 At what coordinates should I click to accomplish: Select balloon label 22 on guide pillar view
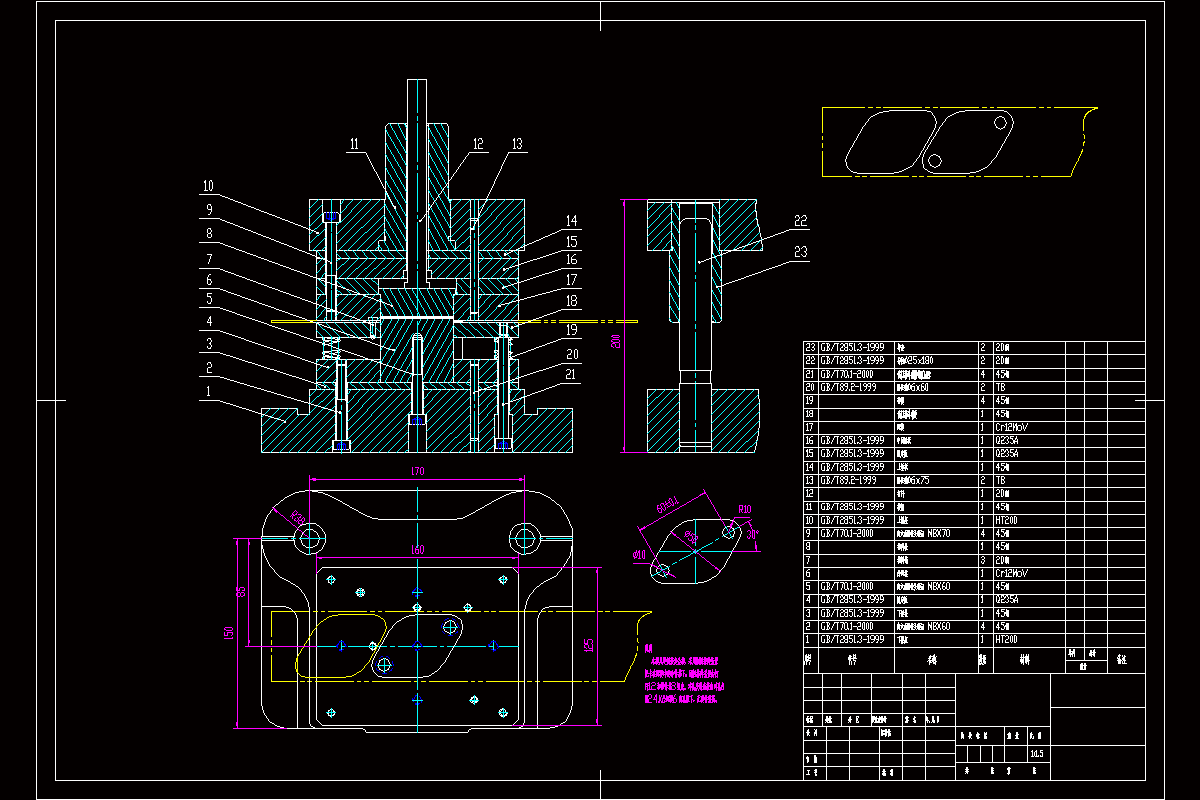coord(800,221)
